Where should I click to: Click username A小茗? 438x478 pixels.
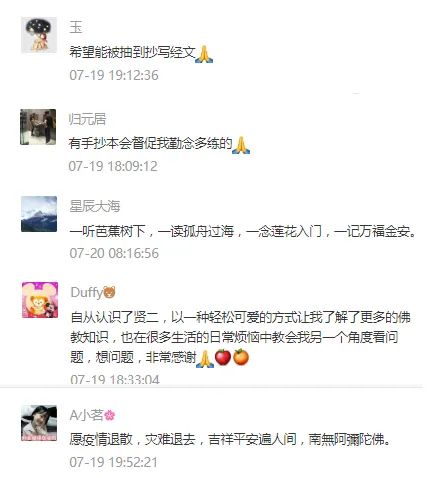click(x=87, y=416)
